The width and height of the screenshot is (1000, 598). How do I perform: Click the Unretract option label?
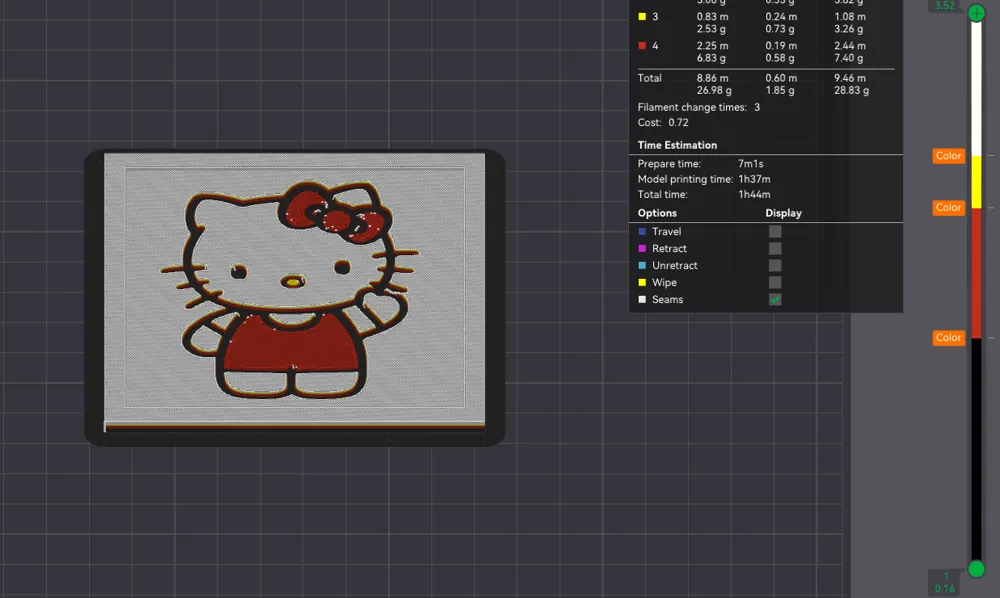point(675,265)
